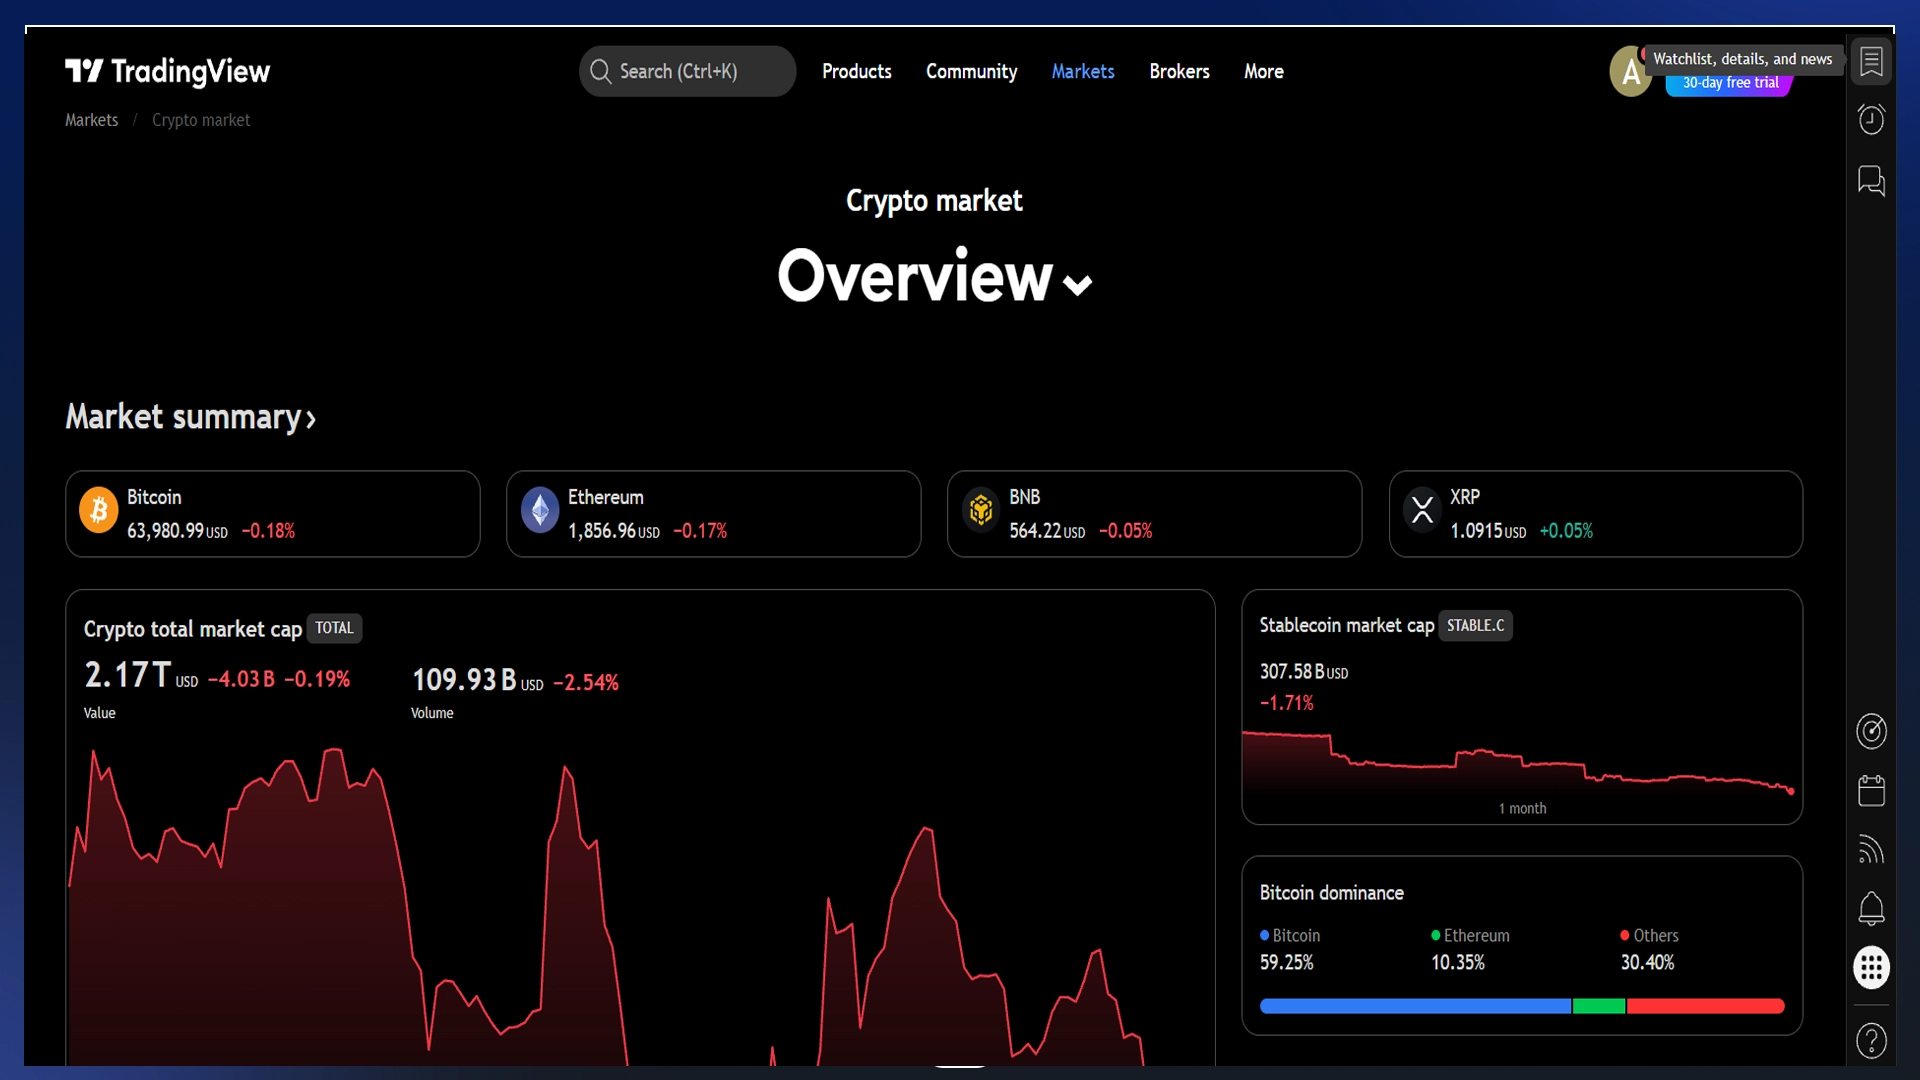The height and width of the screenshot is (1080, 1920).
Task: Start the 30-day free trial
Action: click(1730, 83)
